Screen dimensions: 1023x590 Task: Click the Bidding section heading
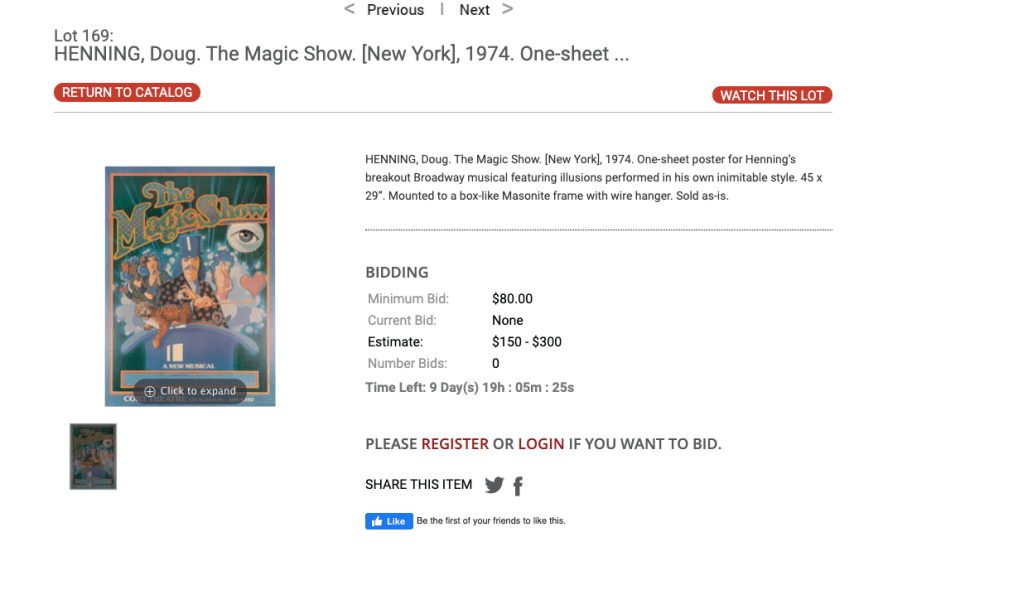[x=397, y=272]
